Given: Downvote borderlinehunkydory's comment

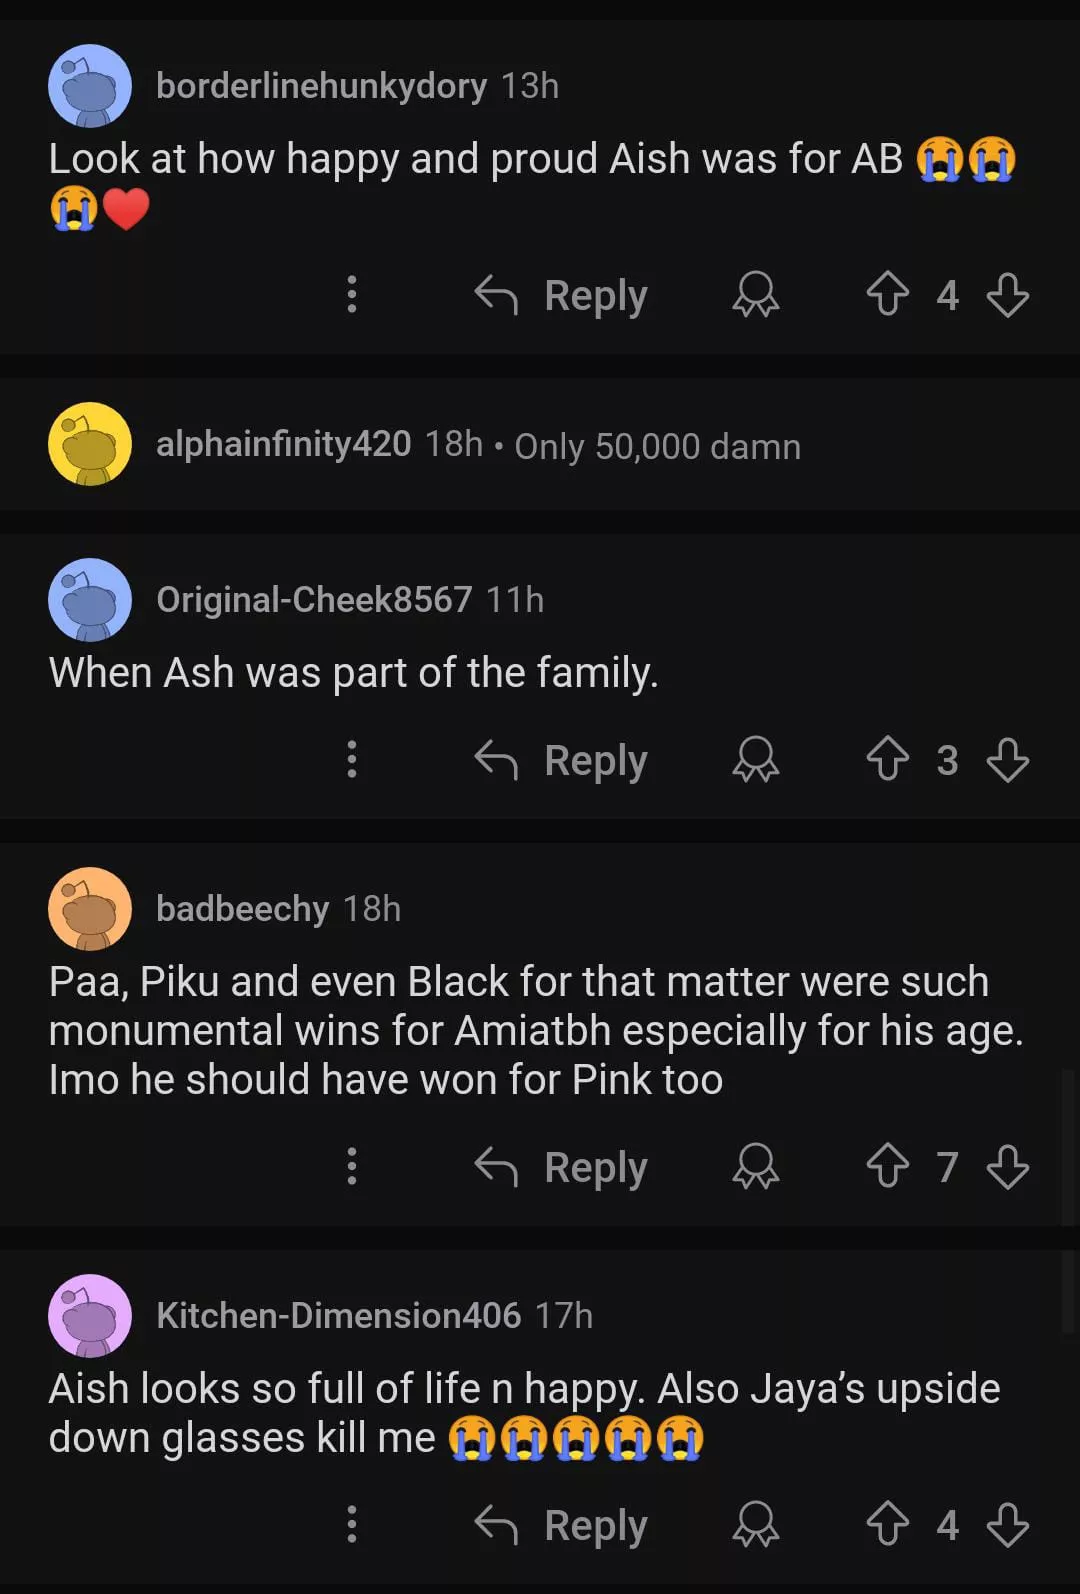Looking at the screenshot, I should coord(1007,295).
